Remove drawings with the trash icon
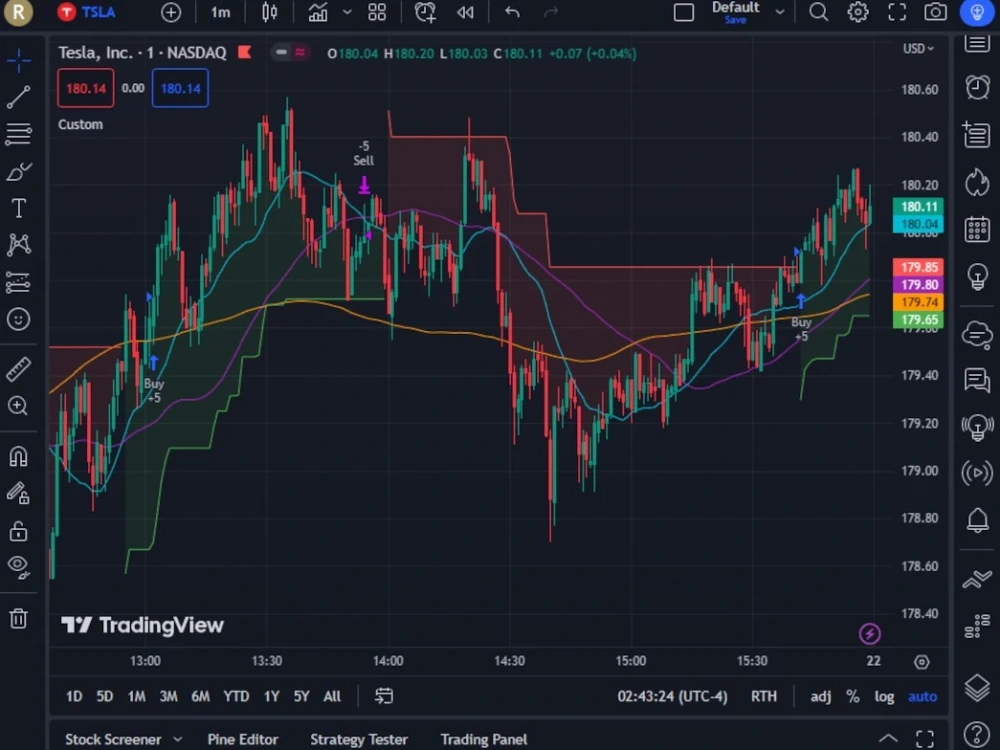The height and width of the screenshot is (750, 1000). tap(18, 618)
